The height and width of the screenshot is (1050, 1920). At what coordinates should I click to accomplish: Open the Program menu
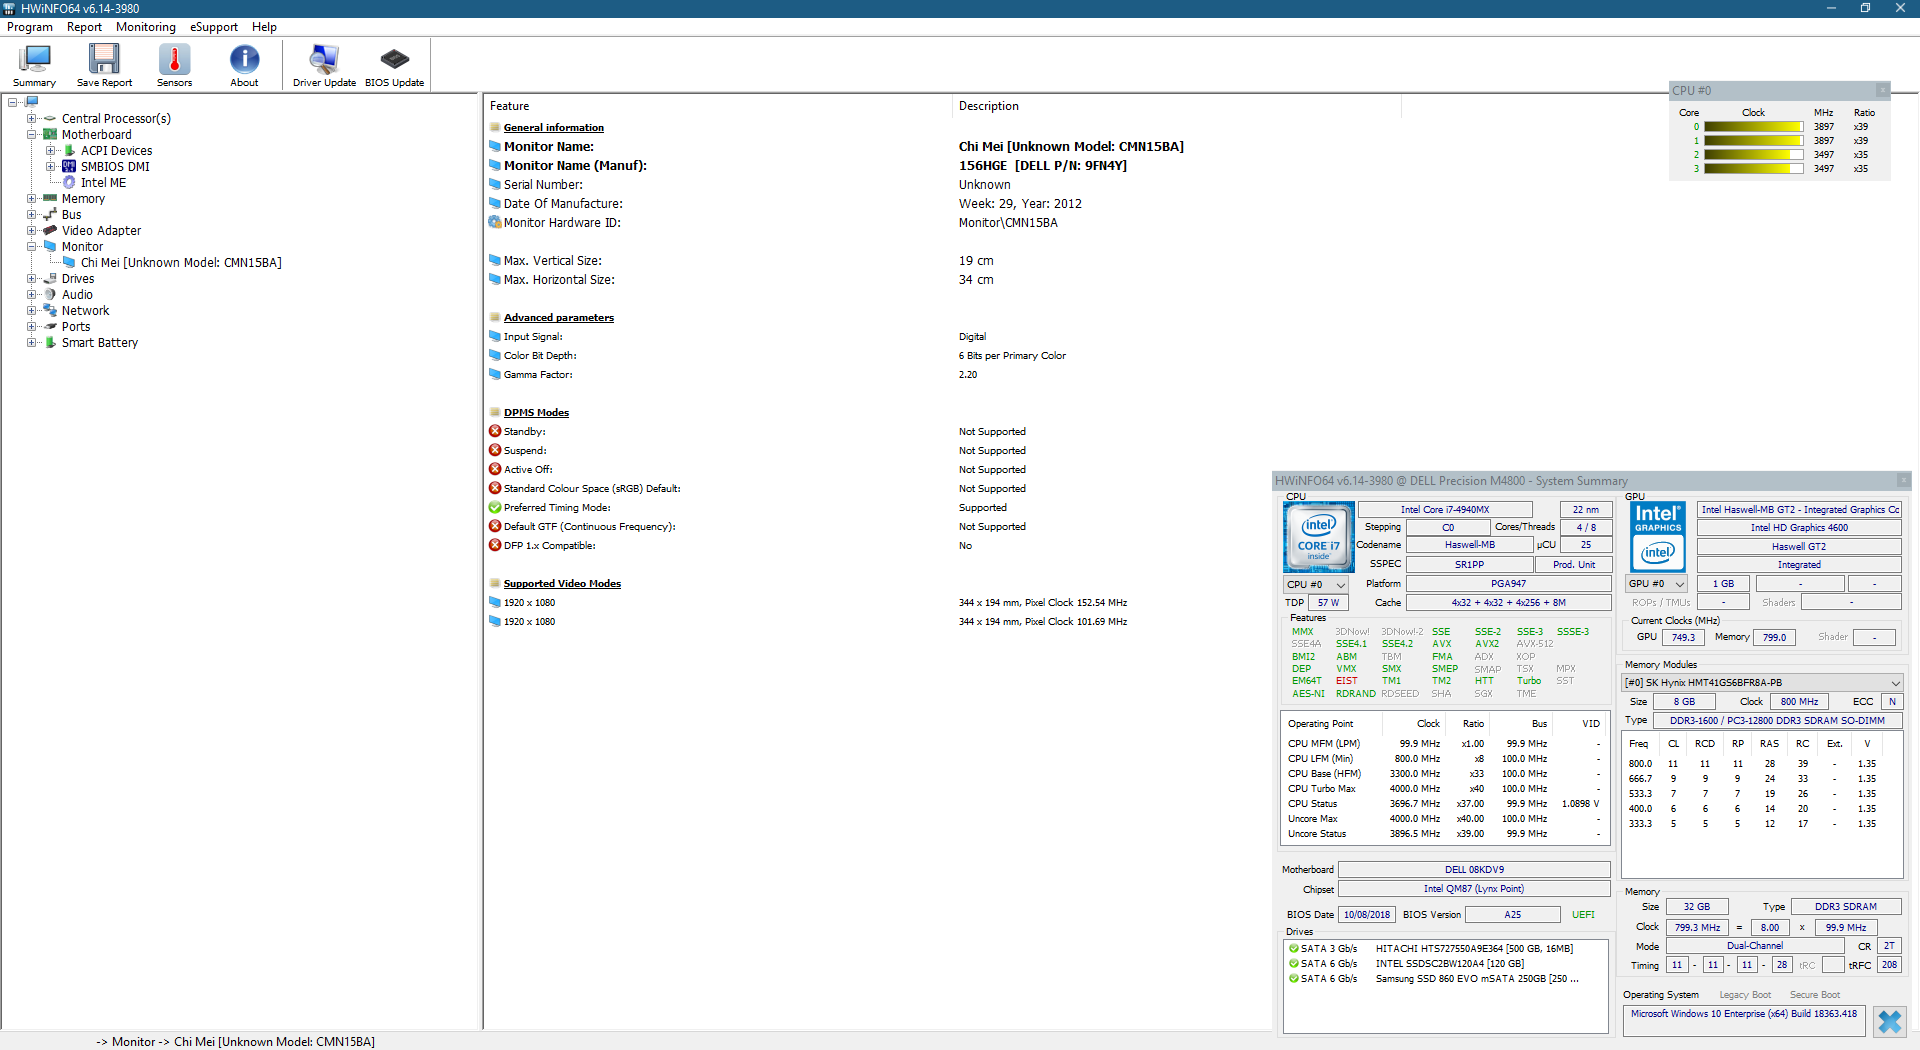30,27
